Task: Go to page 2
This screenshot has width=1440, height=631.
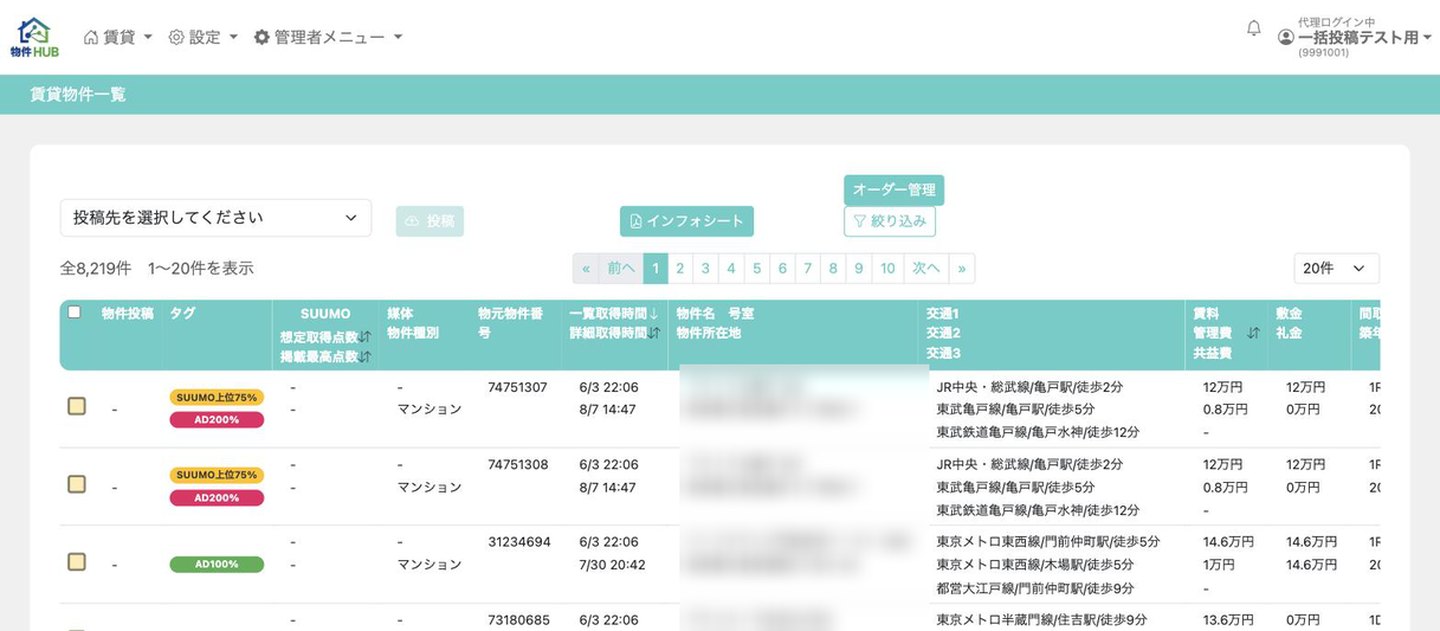Action: tap(680, 268)
